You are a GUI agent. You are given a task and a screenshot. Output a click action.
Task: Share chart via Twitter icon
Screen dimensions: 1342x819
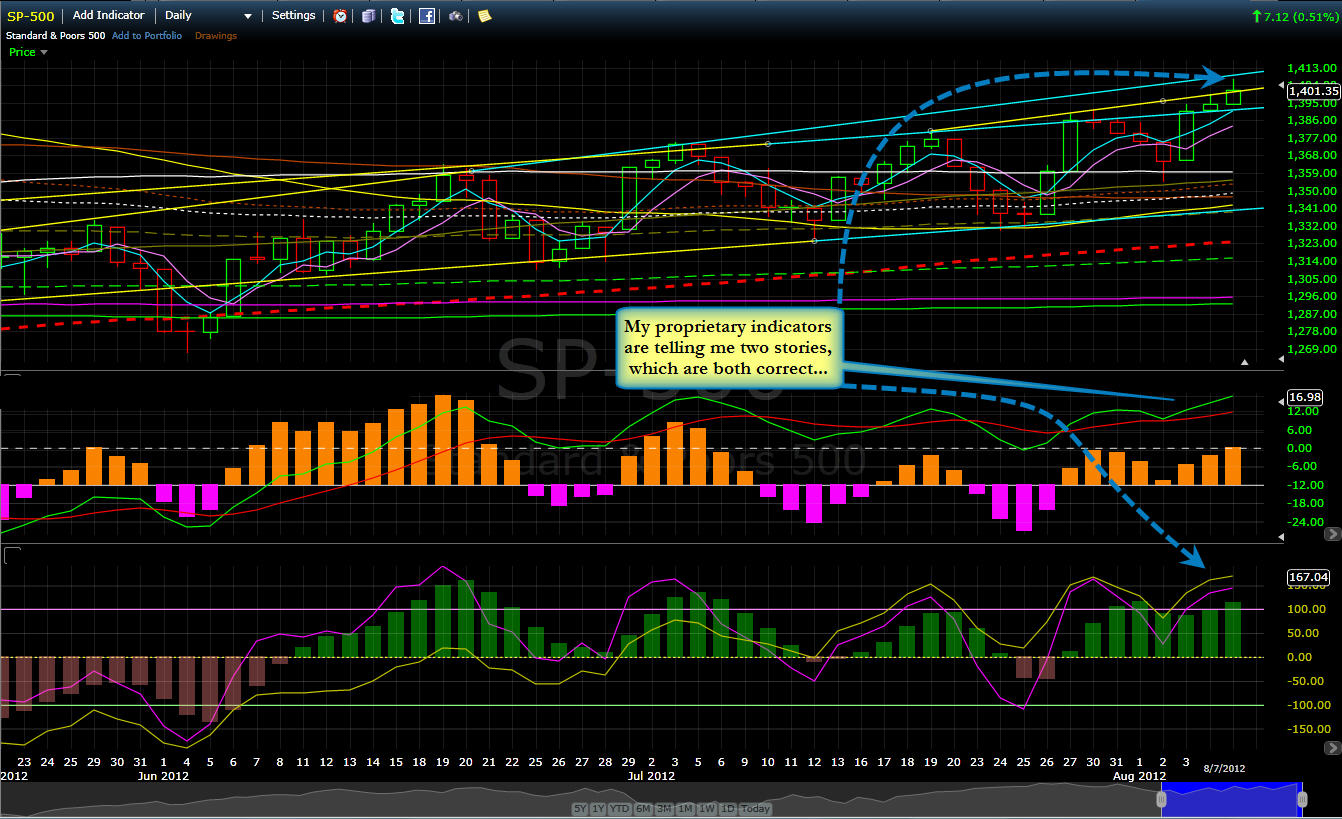click(397, 16)
